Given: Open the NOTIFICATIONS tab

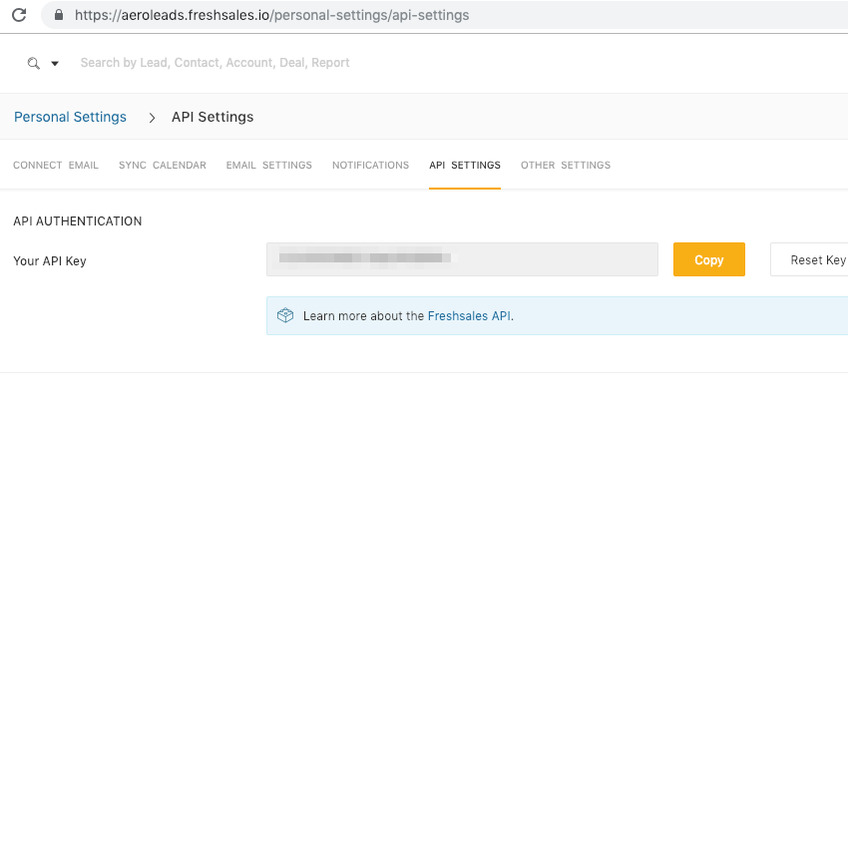Looking at the screenshot, I should point(370,165).
